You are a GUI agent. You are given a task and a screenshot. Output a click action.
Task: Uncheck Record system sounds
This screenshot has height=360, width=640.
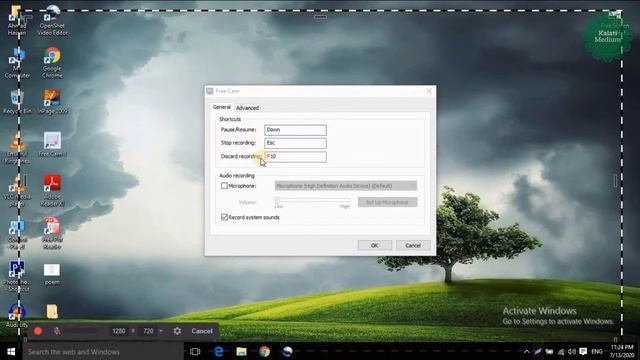click(224, 217)
